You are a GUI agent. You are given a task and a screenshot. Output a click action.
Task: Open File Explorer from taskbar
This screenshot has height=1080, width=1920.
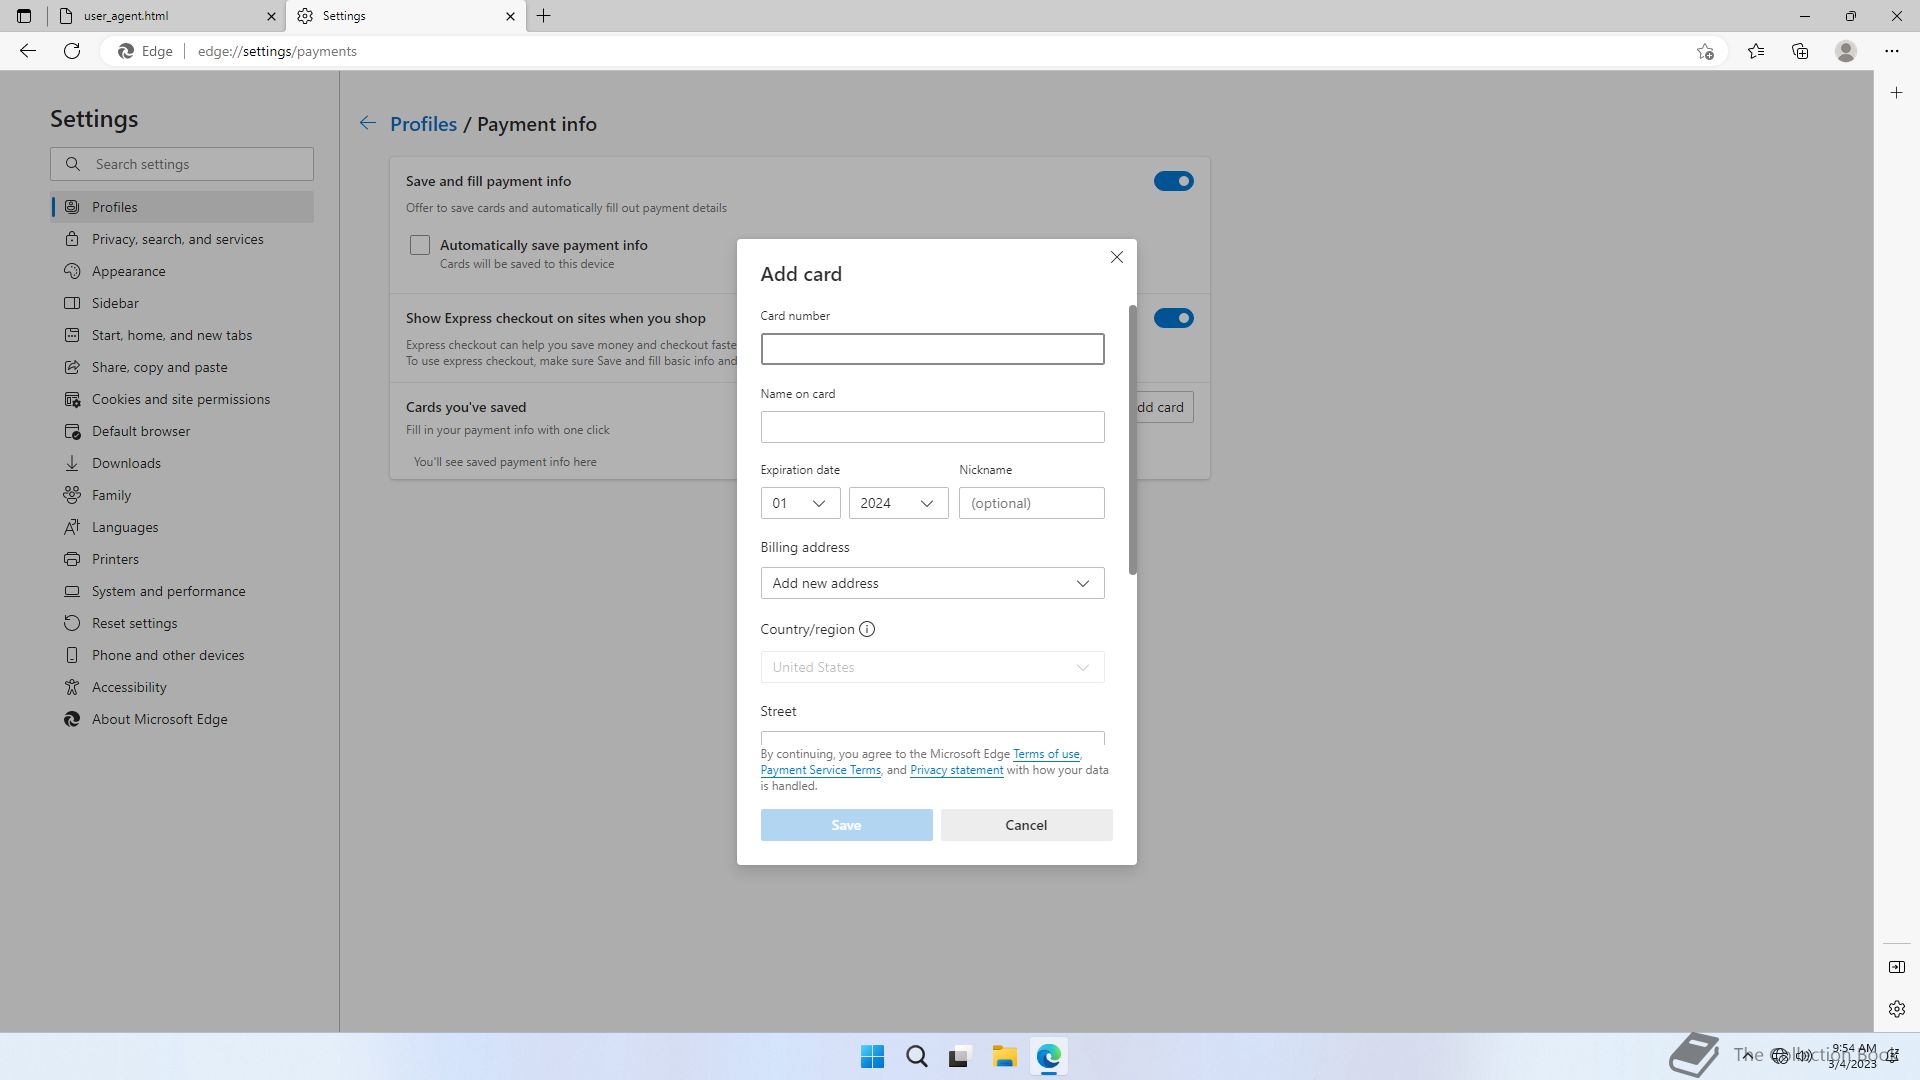point(1004,1056)
